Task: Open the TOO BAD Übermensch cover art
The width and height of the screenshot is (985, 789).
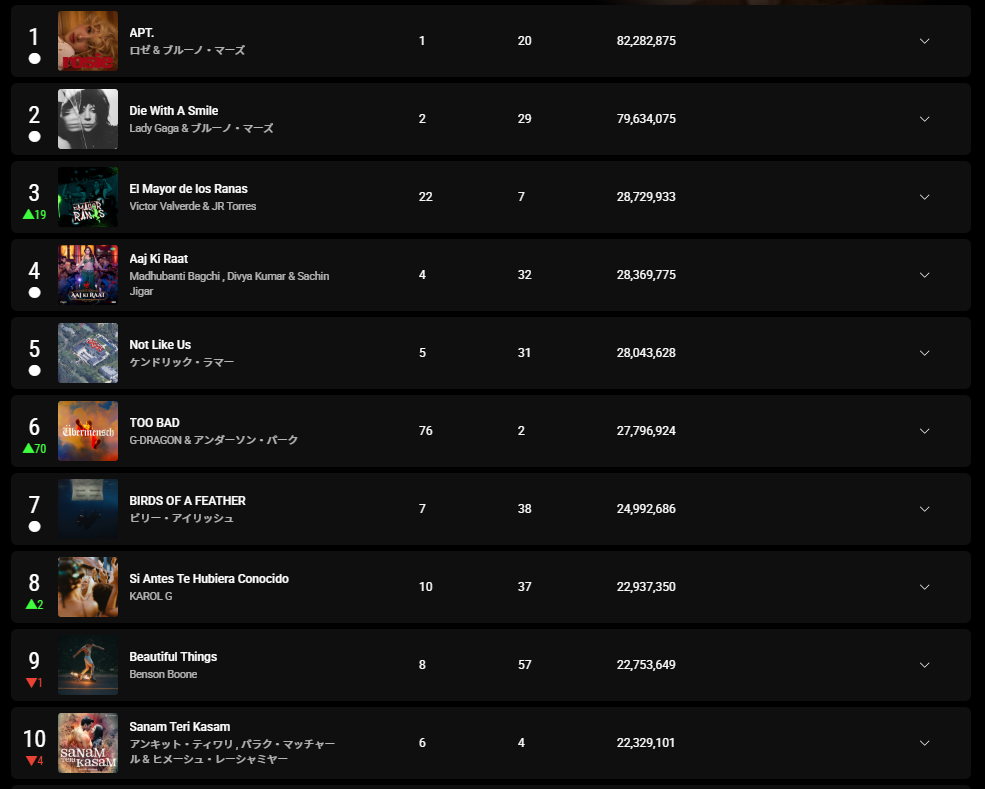Action: [88, 430]
